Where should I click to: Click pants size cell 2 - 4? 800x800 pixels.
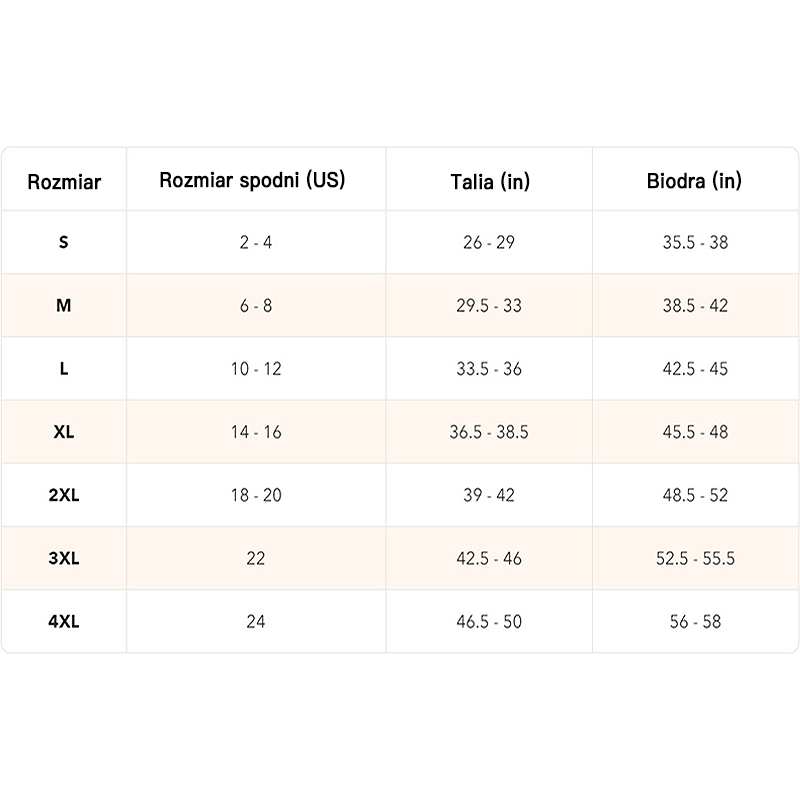[256, 243]
